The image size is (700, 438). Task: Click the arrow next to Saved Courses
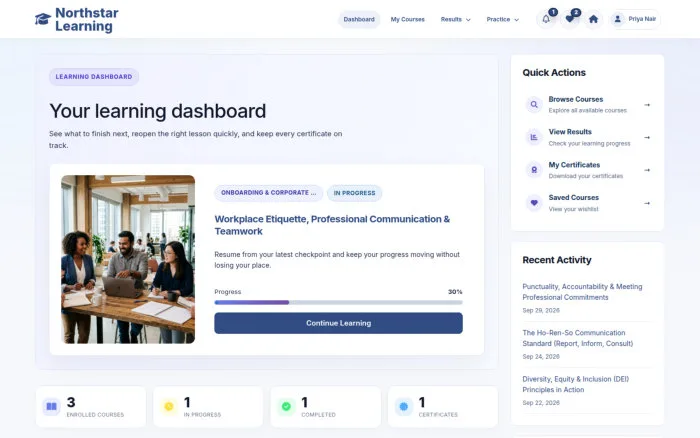647,203
